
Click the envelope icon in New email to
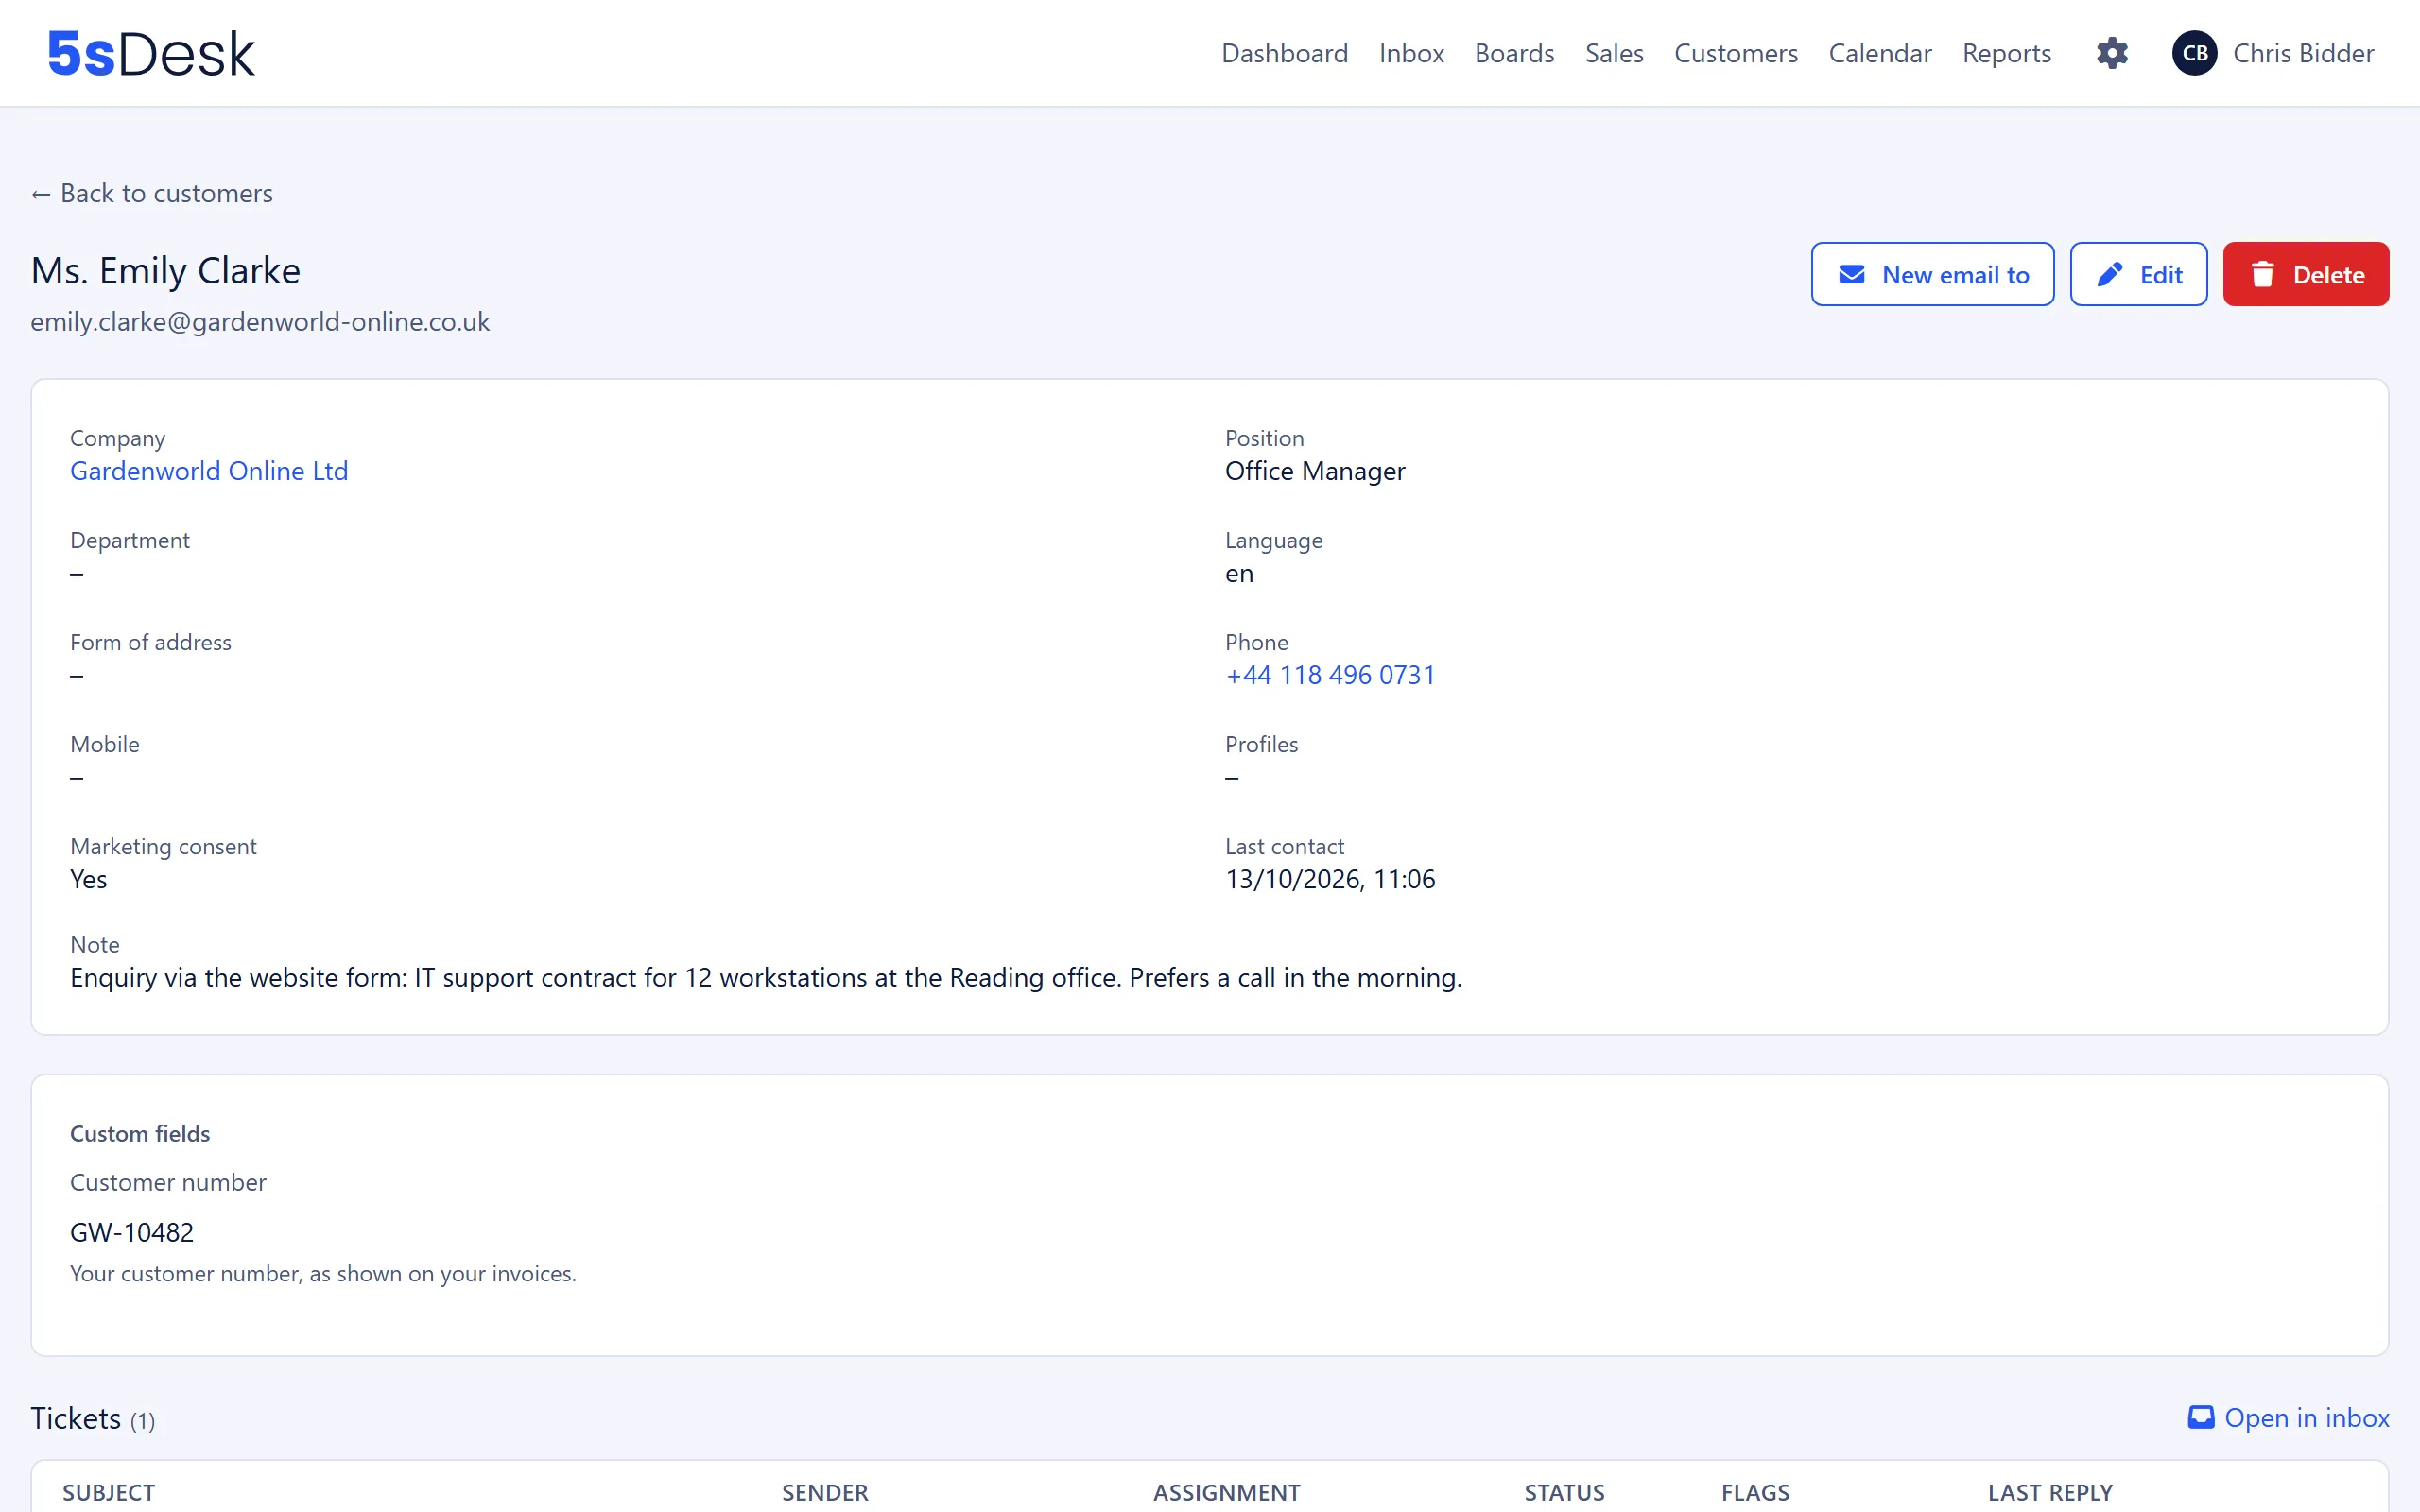(1852, 274)
